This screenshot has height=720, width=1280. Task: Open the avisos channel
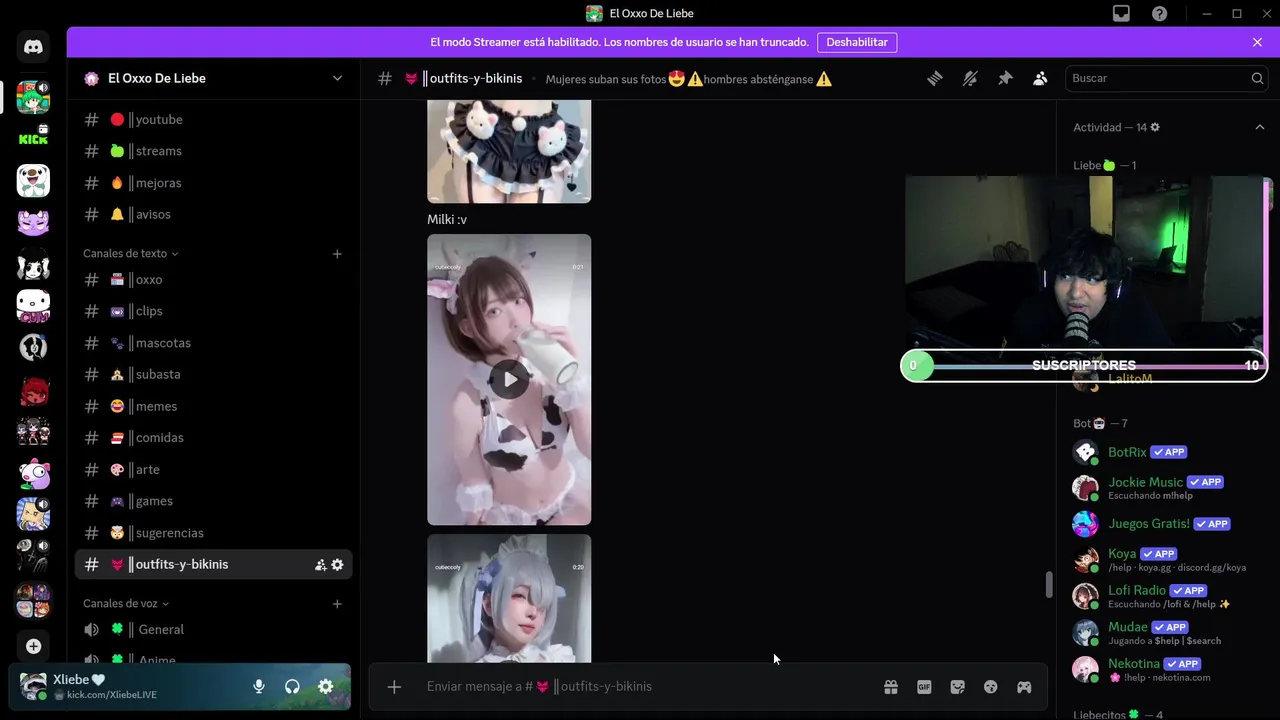[x=213, y=214]
